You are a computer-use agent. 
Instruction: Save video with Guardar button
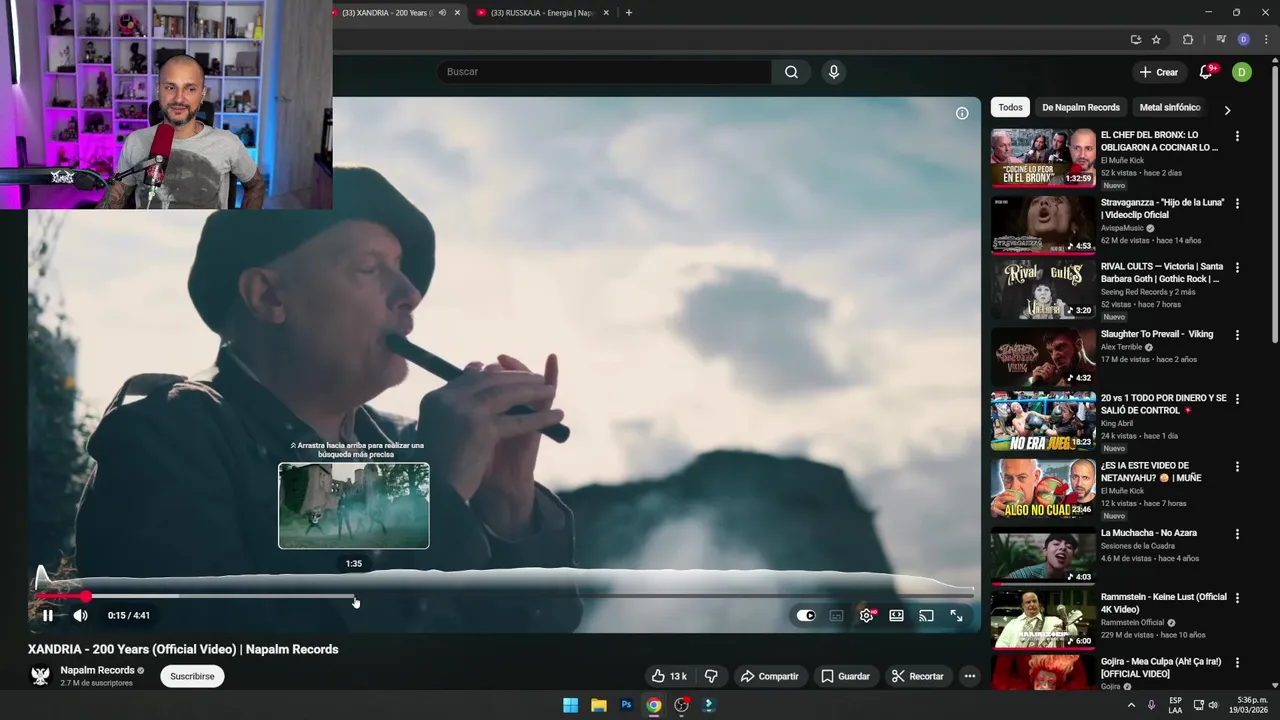coord(845,676)
